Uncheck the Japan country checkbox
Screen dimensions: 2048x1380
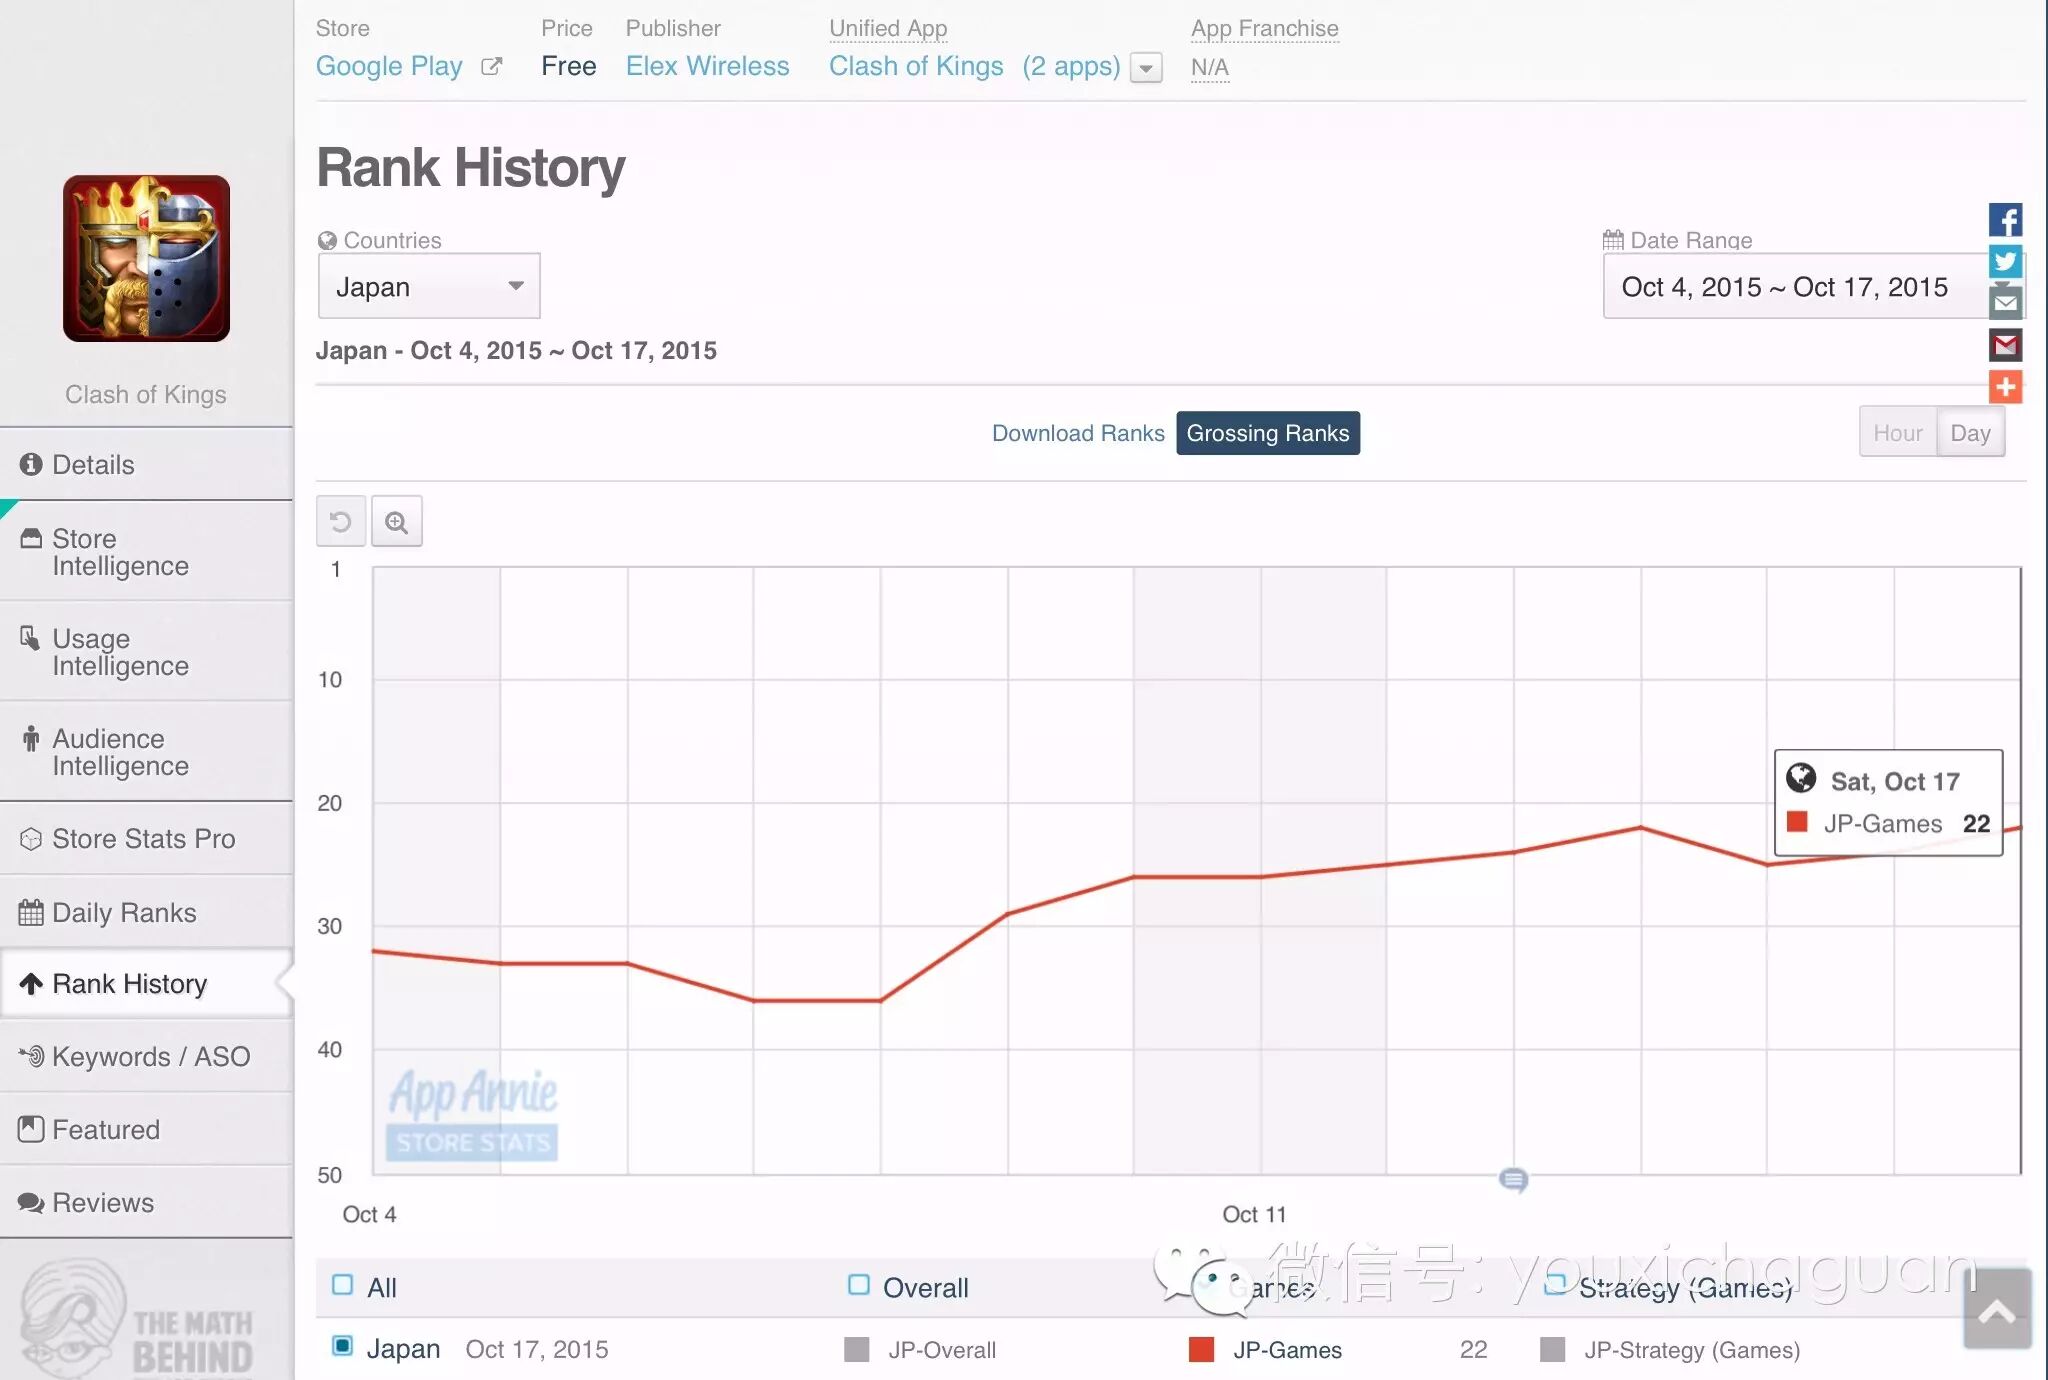click(343, 1346)
